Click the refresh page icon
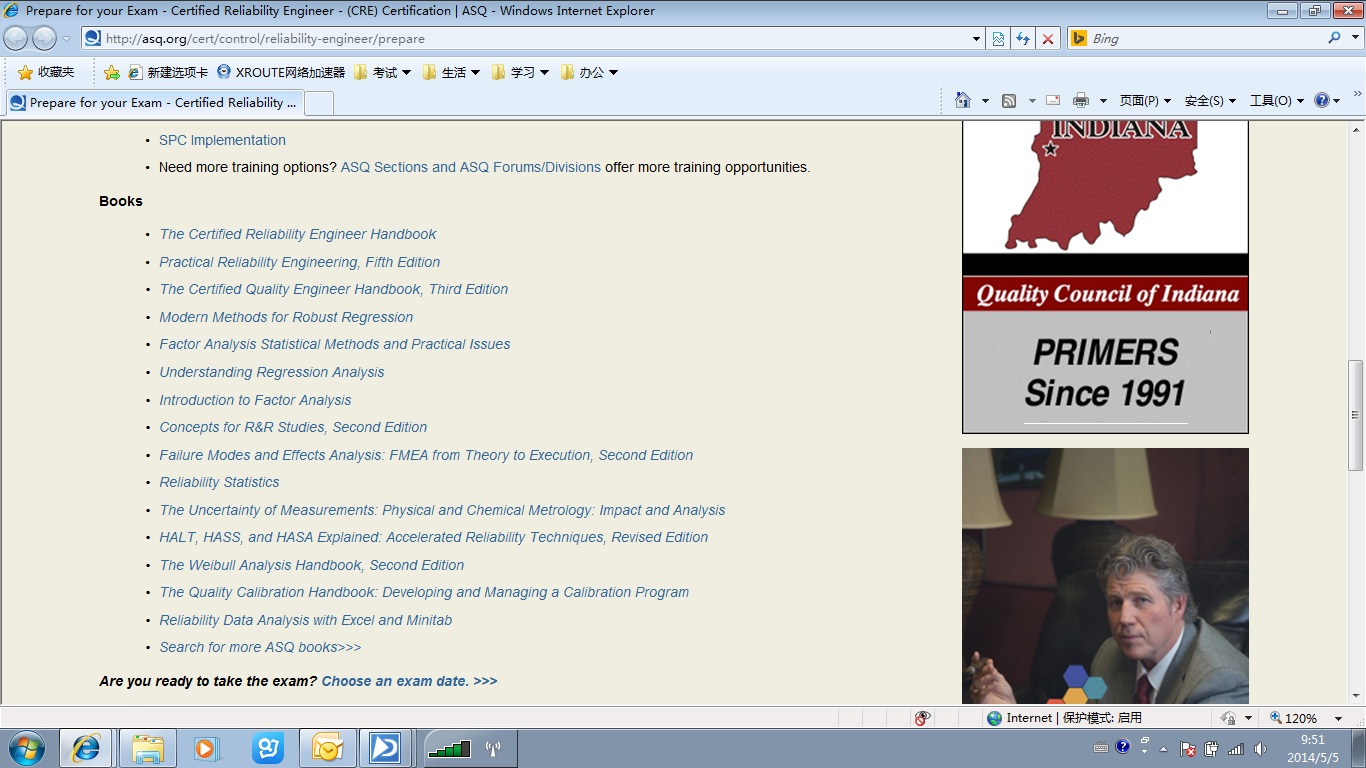 tap(1022, 39)
